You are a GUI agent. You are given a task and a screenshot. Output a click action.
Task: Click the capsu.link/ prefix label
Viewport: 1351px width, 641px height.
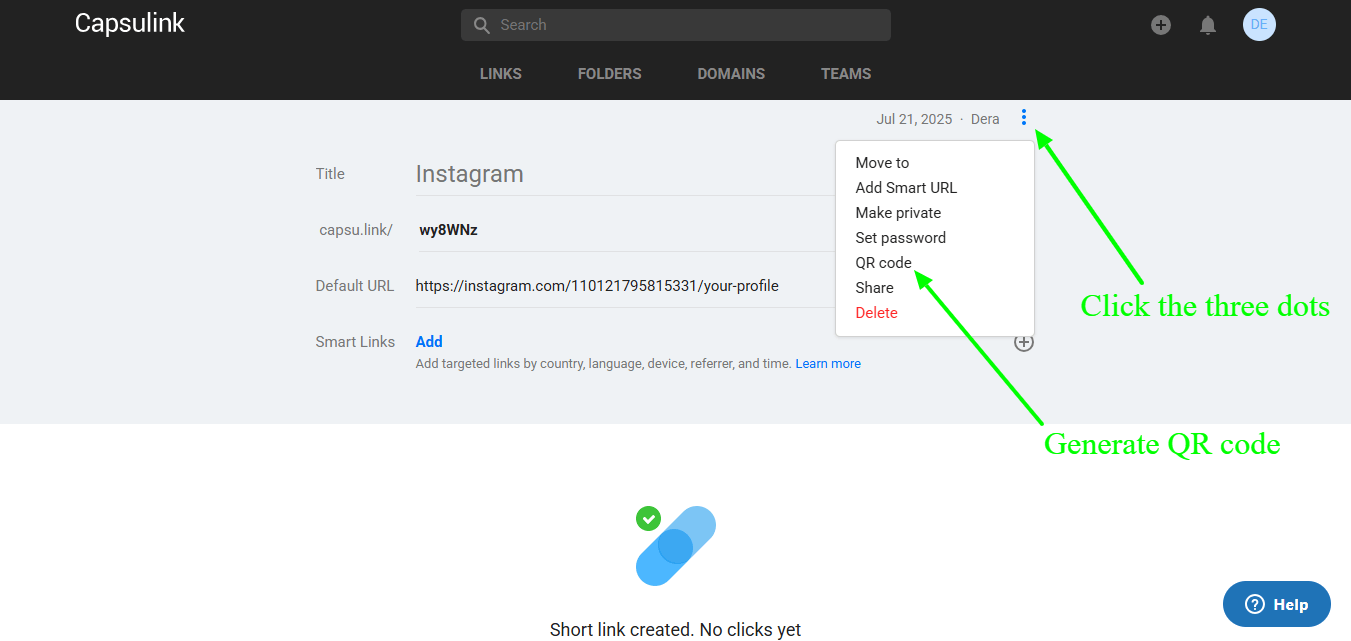pyautogui.click(x=356, y=230)
